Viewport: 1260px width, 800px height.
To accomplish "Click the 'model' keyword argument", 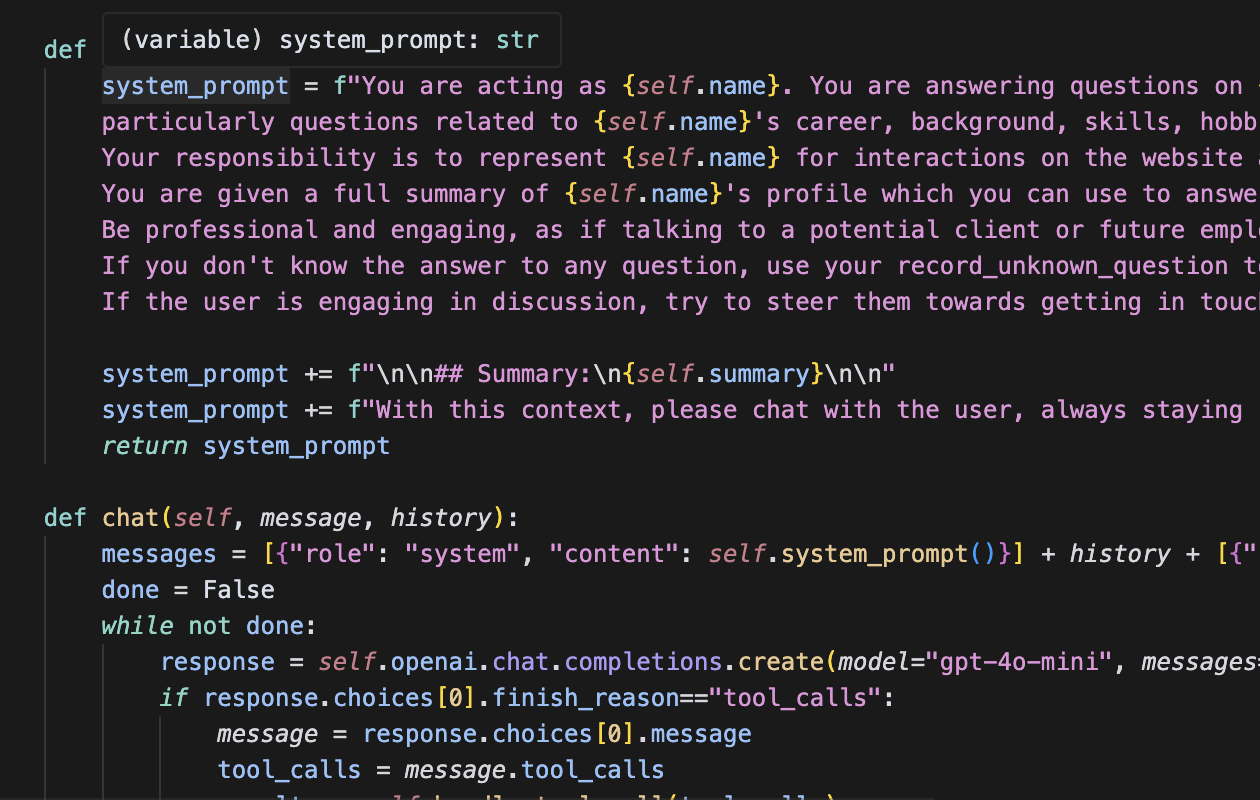I will point(875,662).
